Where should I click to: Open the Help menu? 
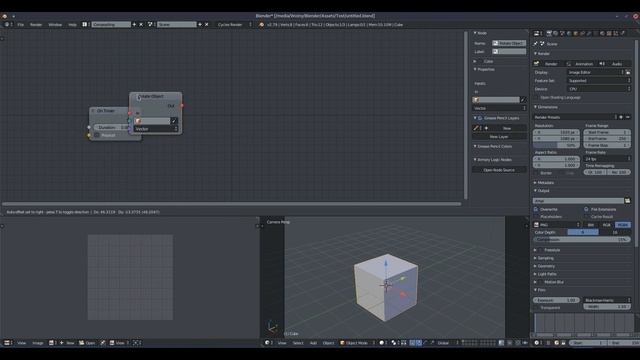72,24
